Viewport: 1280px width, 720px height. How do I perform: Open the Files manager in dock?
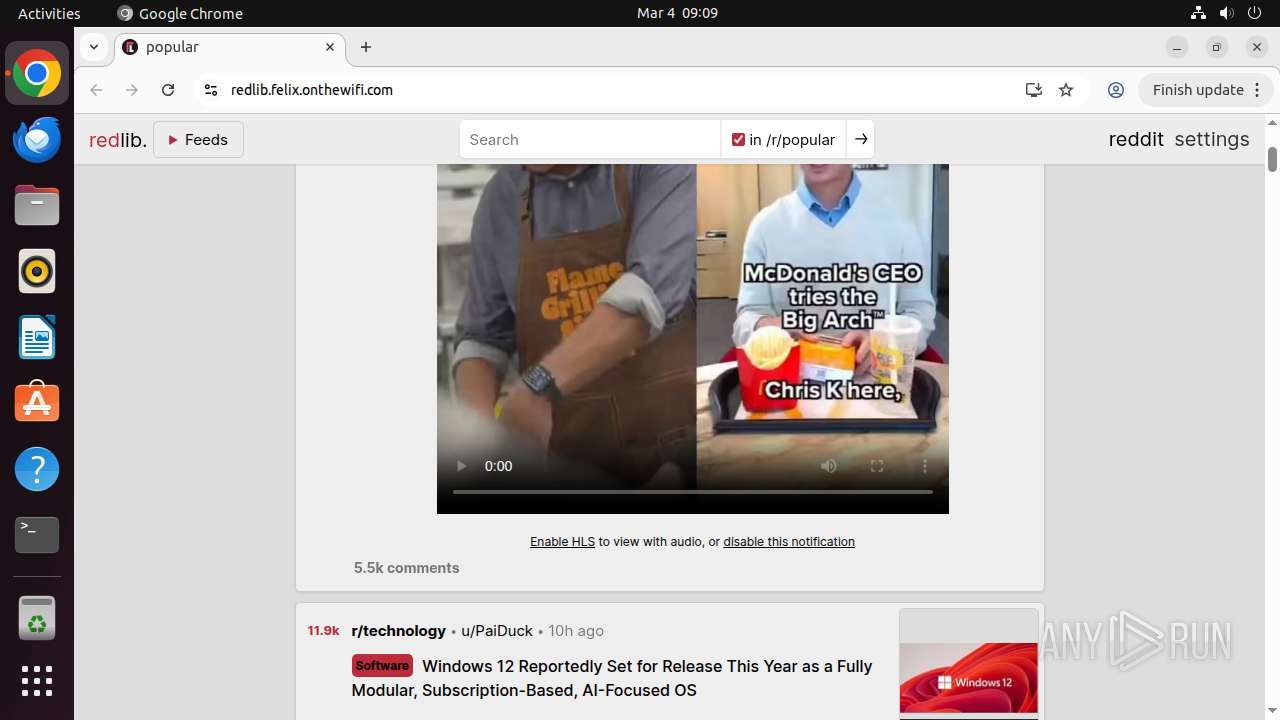pos(37,206)
